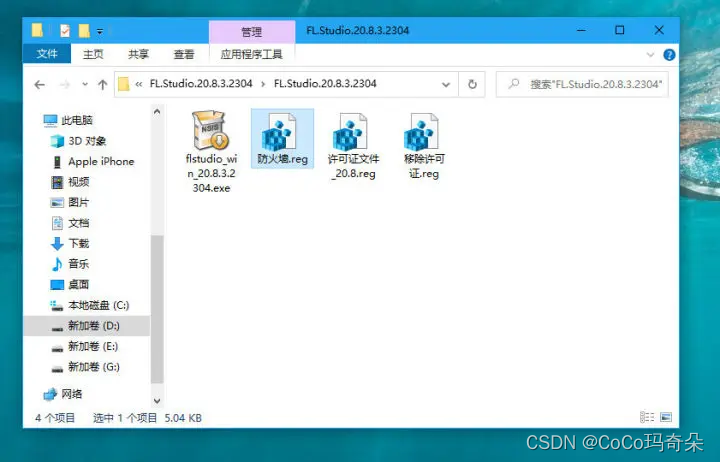Click the 网络 network icon
This screenshot has width=720, height=462.
pos(50,394)
